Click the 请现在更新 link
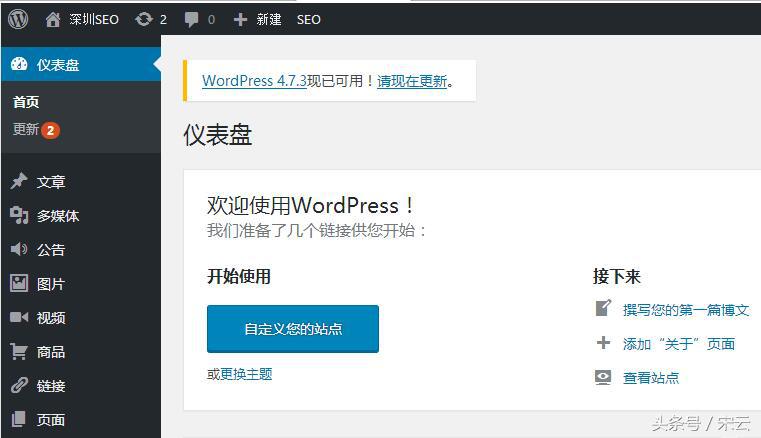The height and width of the screenshot is (438, 761). [x=412, y=81]
